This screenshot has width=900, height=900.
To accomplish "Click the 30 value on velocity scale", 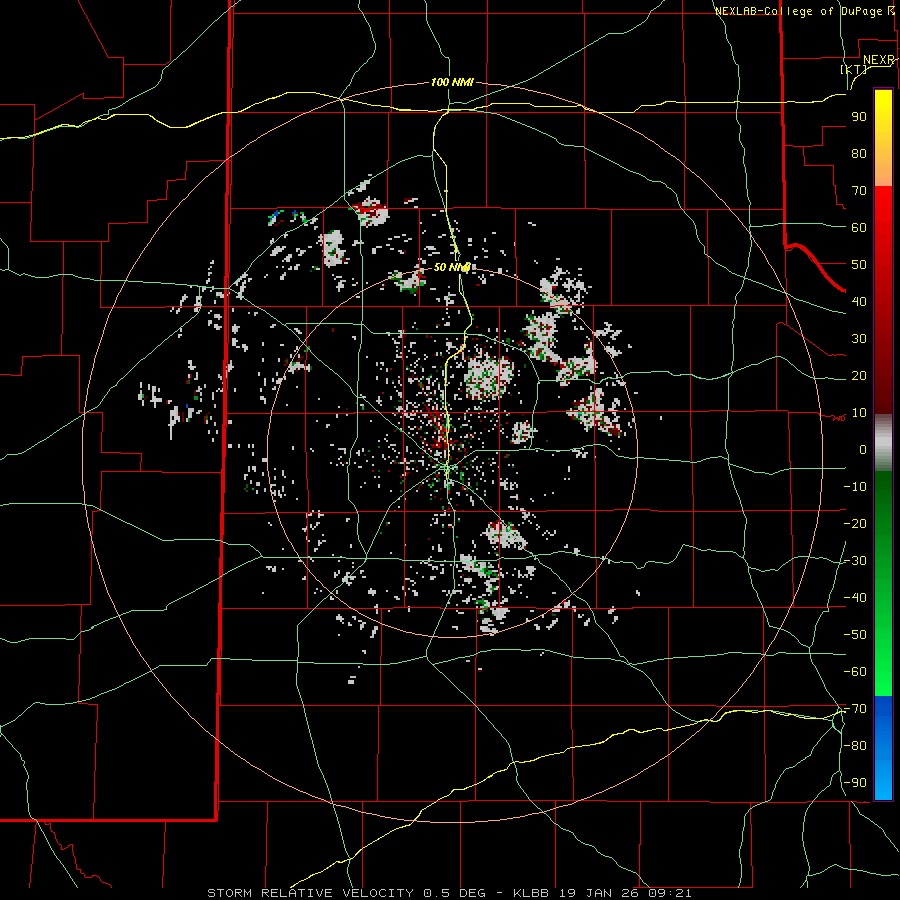I will (859, 339).
